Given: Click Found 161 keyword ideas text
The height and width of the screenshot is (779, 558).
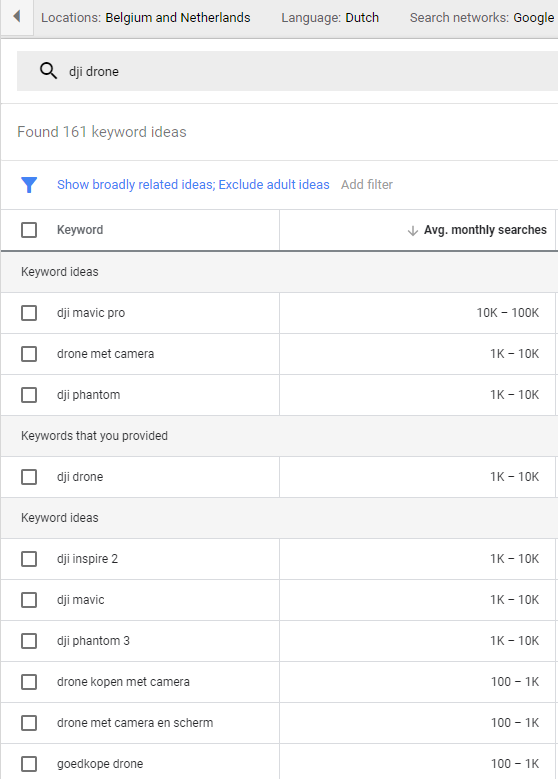Looking at the screenshot, I should coord(102,132).
